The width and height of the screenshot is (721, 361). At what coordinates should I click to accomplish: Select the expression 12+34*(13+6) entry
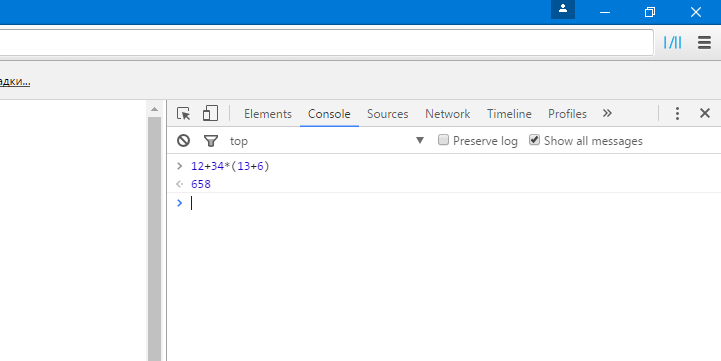[230, 166]
